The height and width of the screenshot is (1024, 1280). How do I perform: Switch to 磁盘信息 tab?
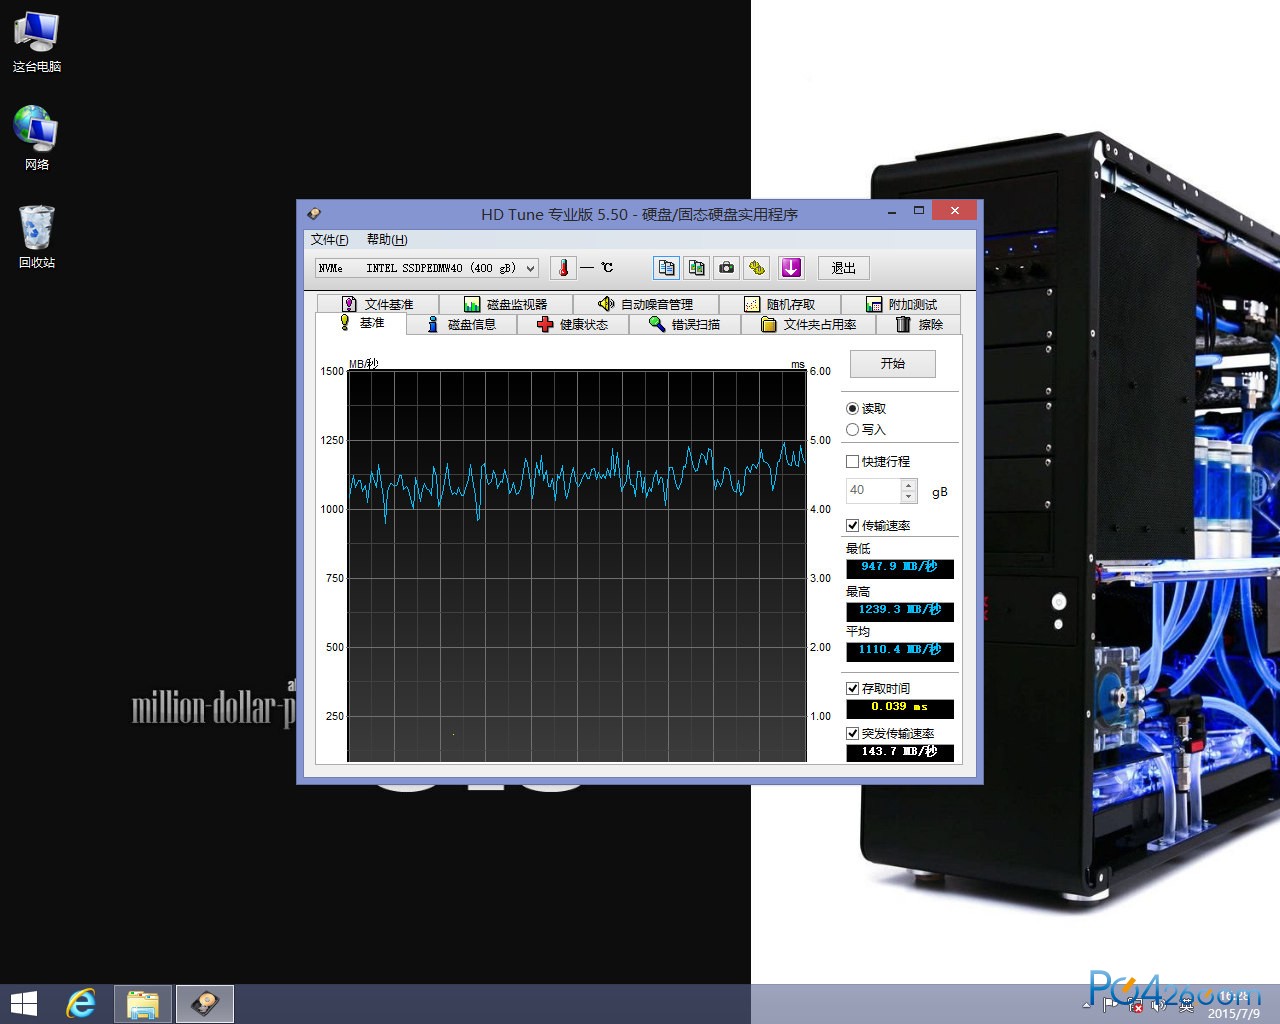click(x=461, y=324)
